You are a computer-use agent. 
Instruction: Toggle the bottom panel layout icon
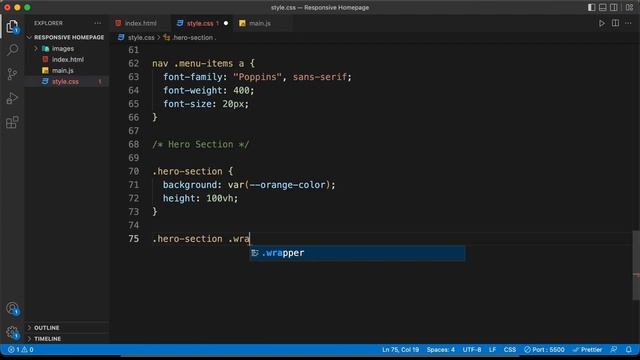(x=602, y=7)
